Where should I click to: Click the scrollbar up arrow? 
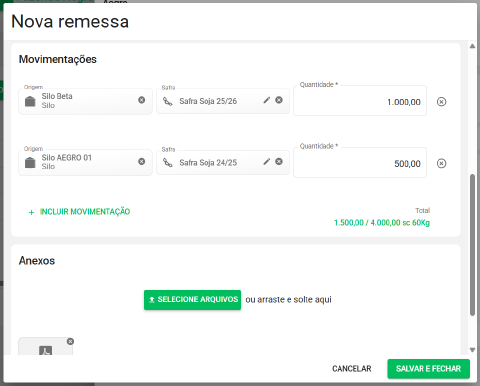click(x=472, y=46)
